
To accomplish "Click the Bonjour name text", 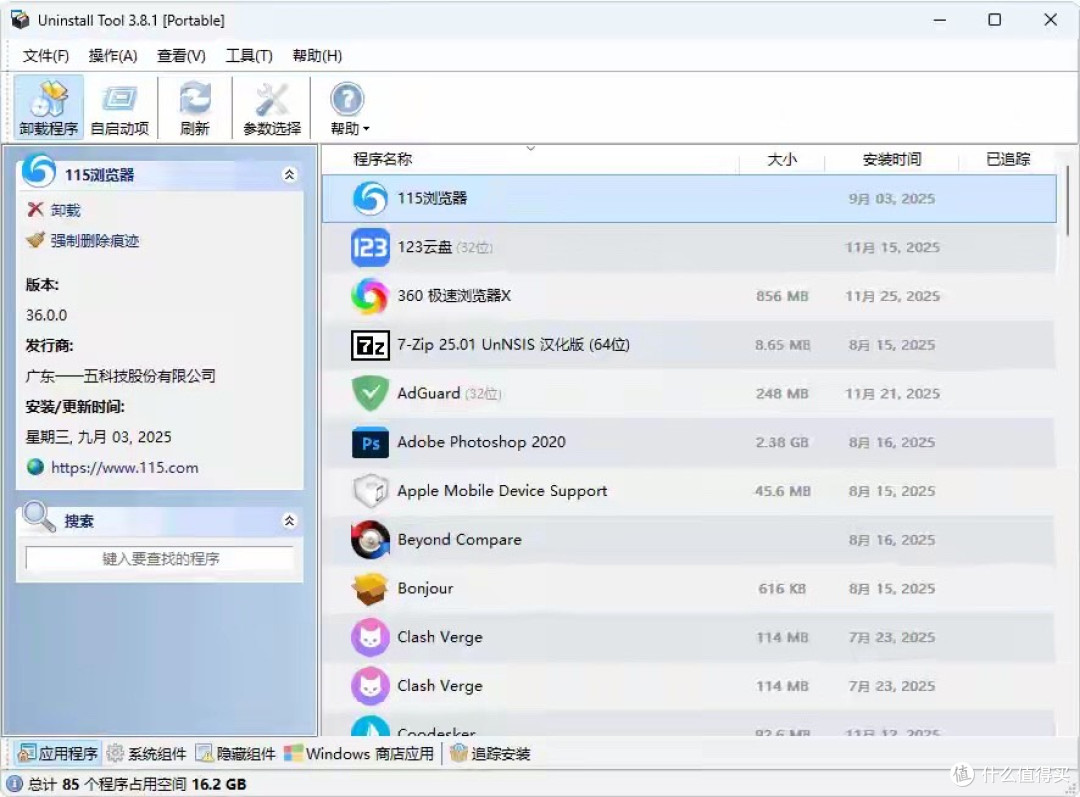I will [x=425, y=588].
